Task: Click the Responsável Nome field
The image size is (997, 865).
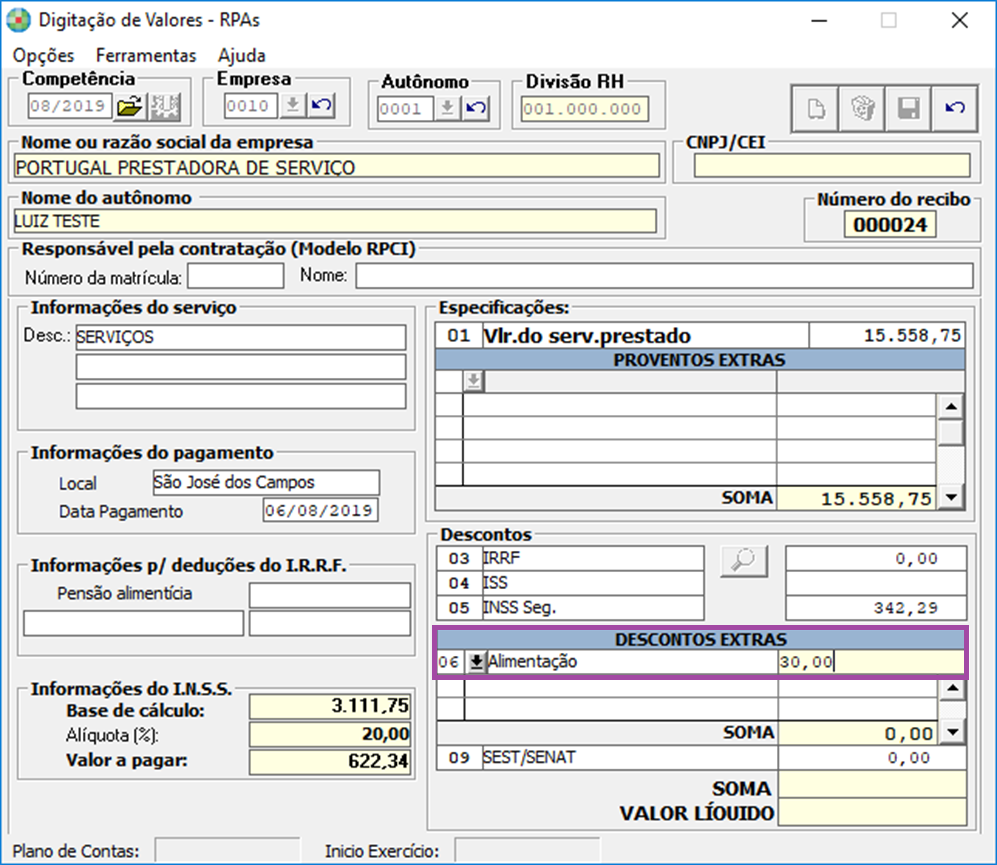Action: coord(664,276)
